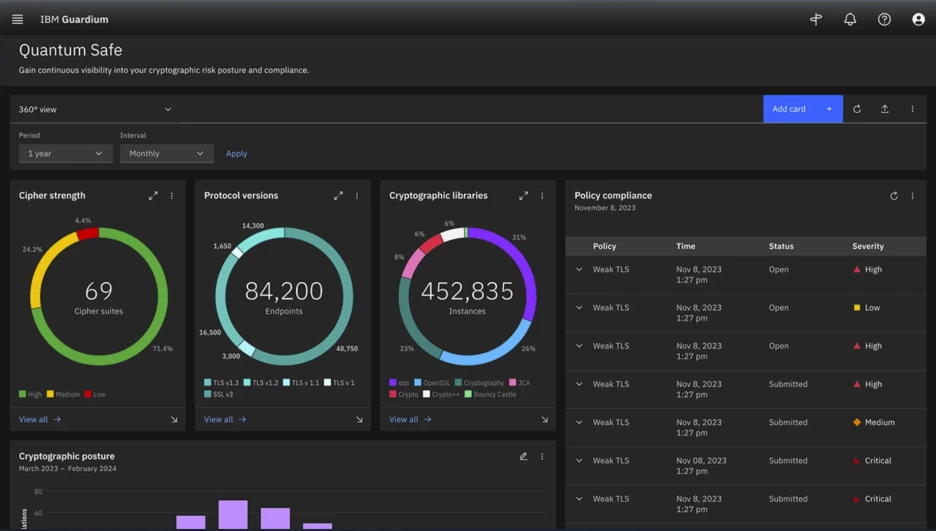Open the Interval dropdown showing Monthly
Screen dimensions: 936x531
pos(167,153)
